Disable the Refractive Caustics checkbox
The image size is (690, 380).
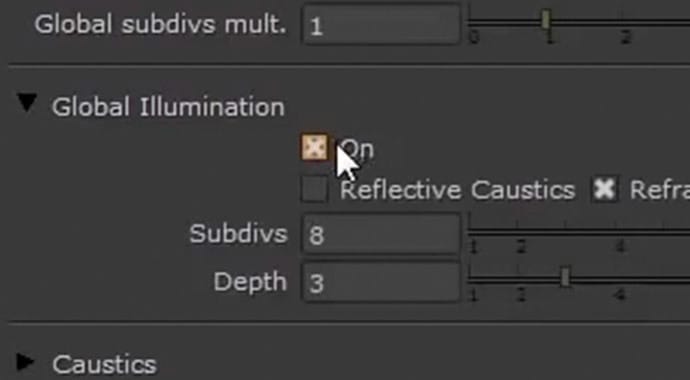click(x=605, y=189)
